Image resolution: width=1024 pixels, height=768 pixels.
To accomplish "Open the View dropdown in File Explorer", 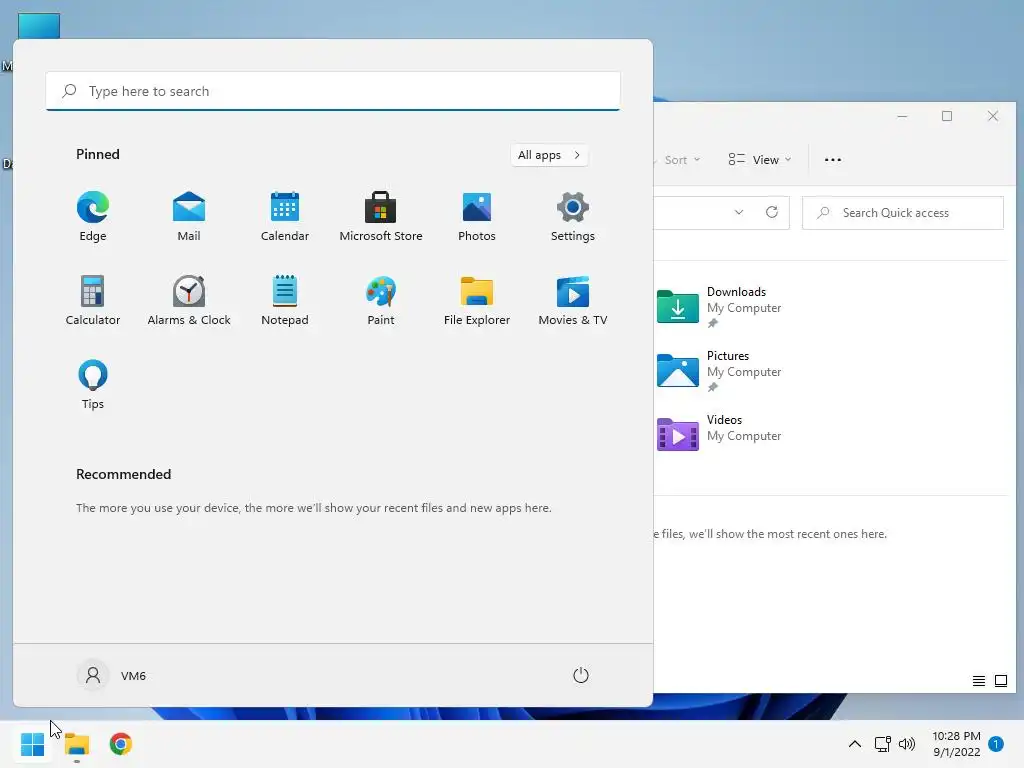I will click(x=760, y=160).
